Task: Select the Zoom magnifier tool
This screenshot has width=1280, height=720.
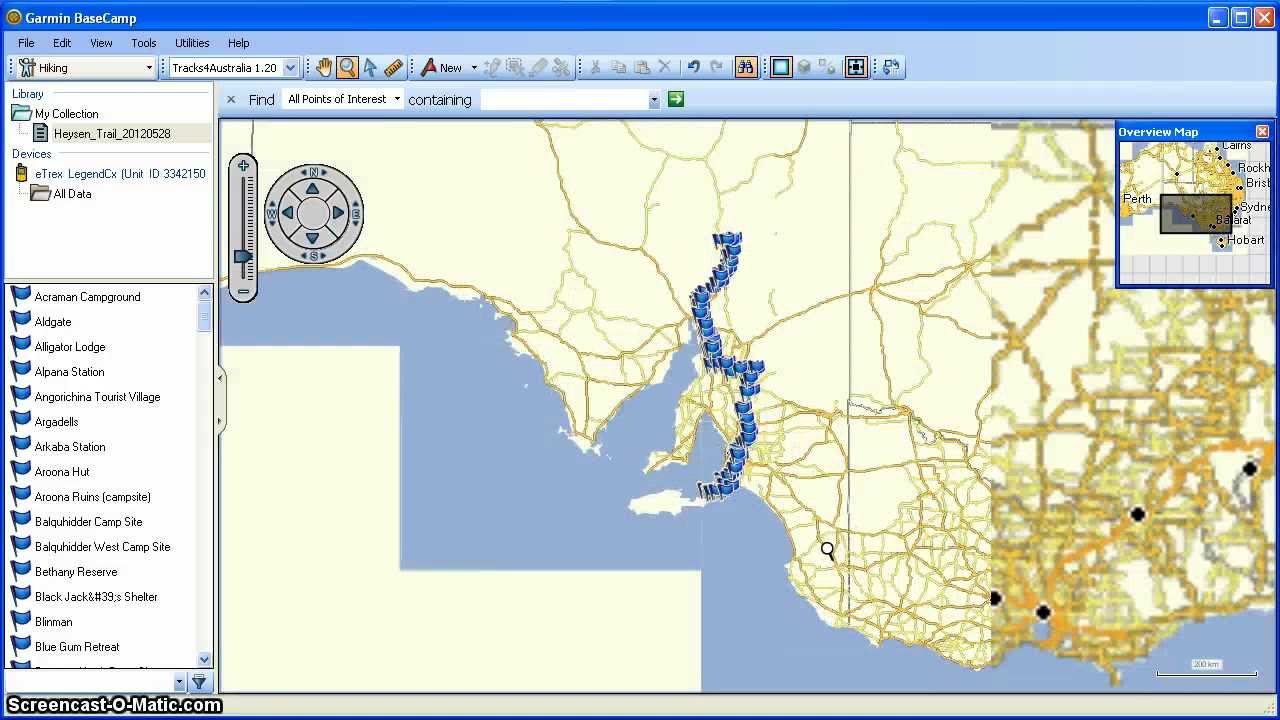Action: tap(347, 68)
